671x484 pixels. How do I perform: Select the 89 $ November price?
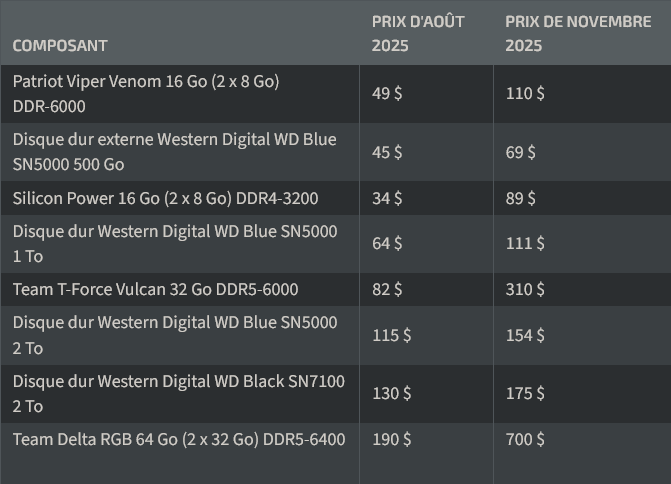[x=520, y=198]
